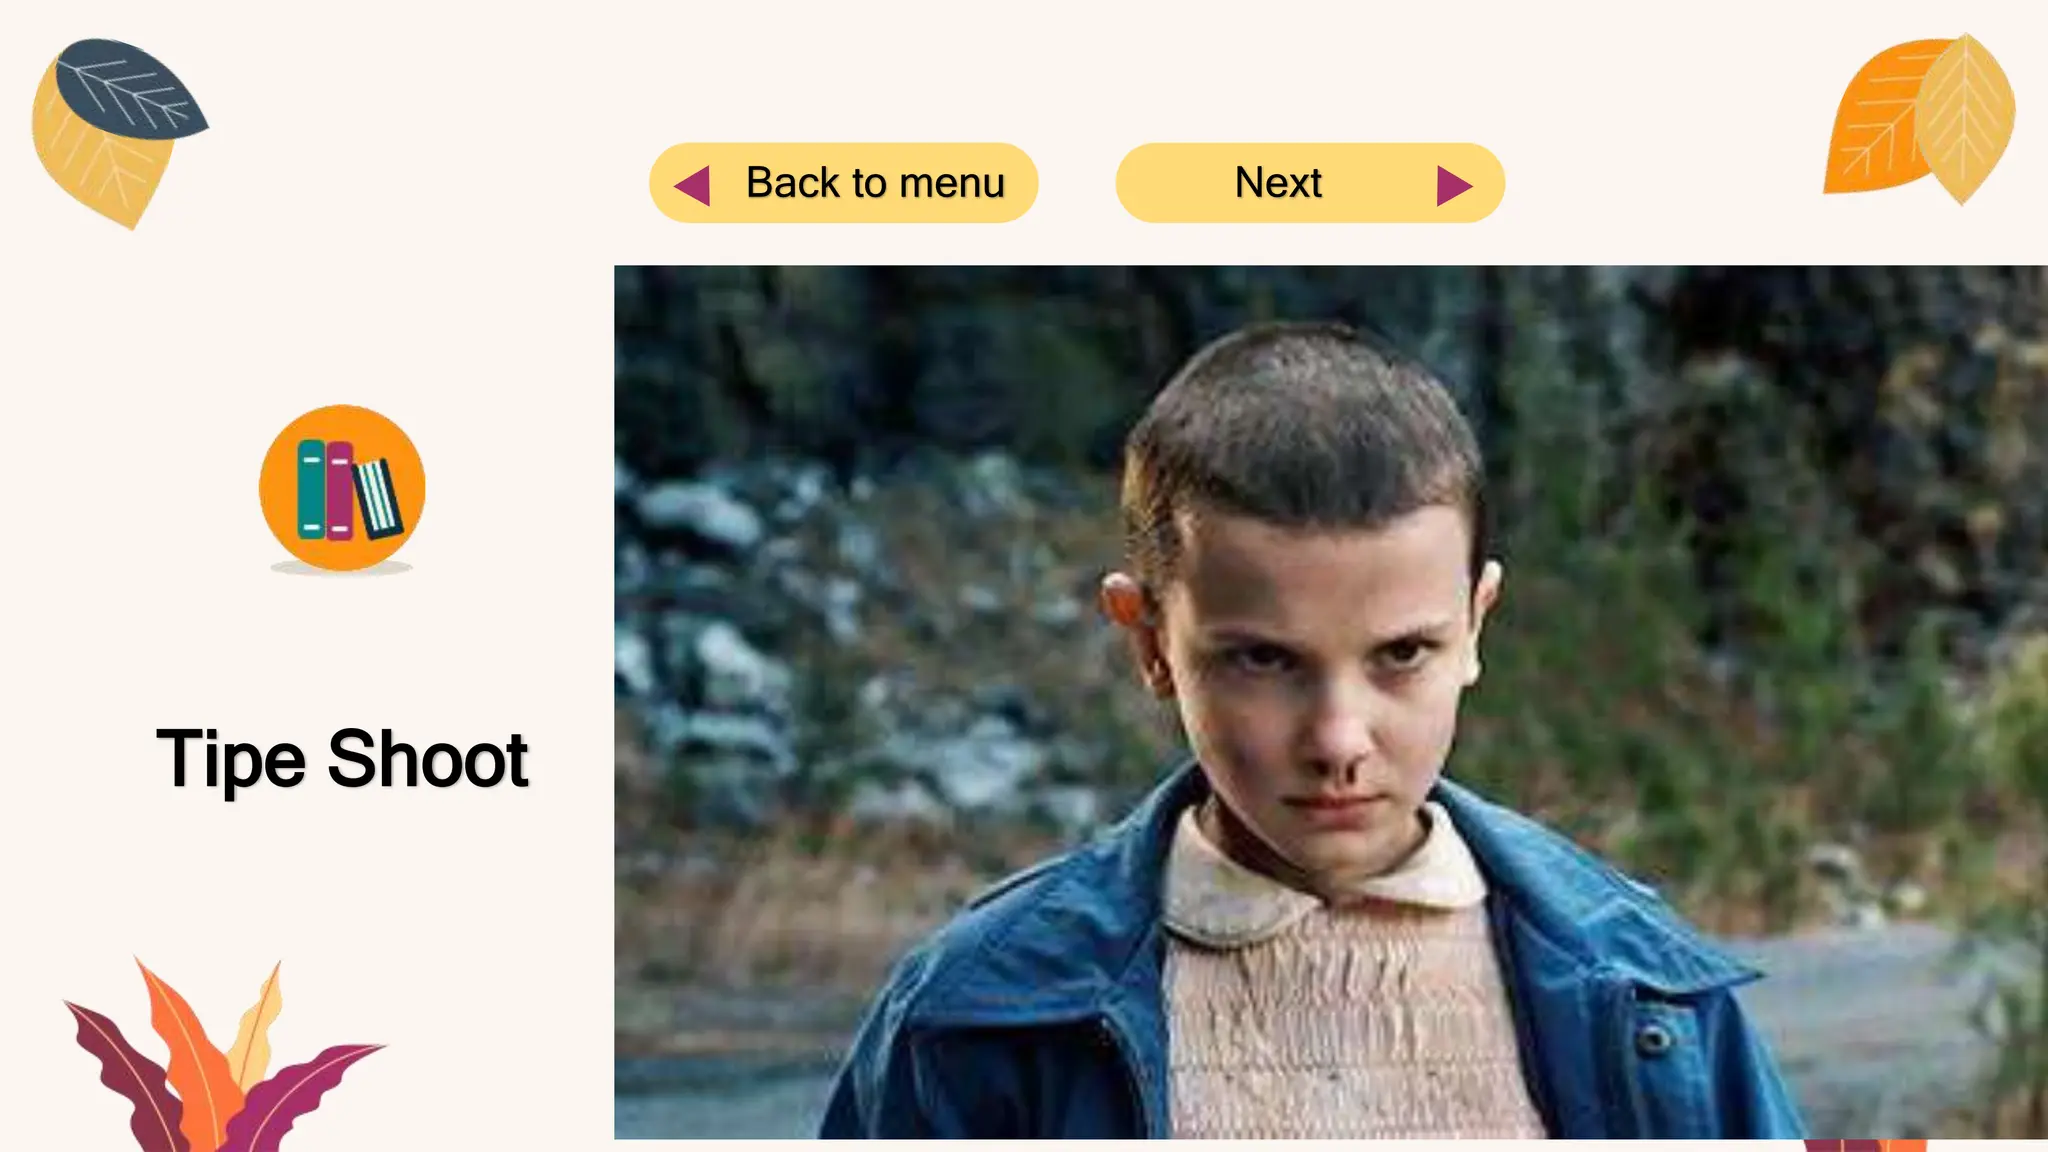Click the small pale yellow leaf at bottom
2048x1152 pixels.
258,1020
